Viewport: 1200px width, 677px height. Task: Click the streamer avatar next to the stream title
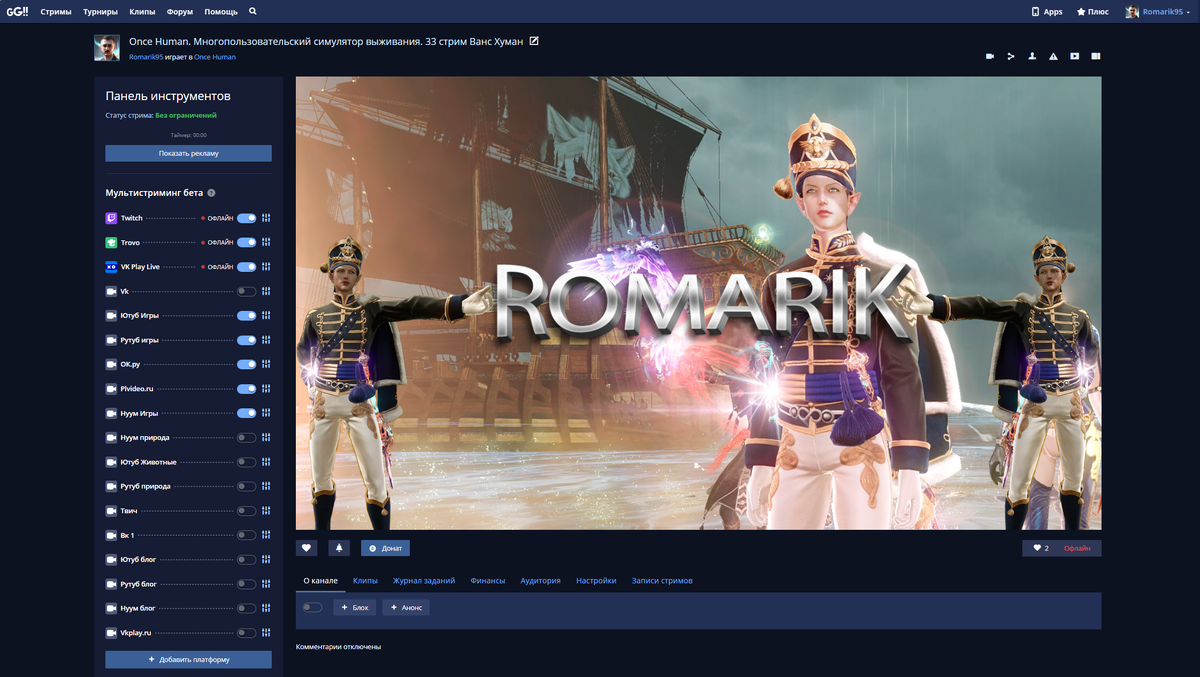coord(107,48)
